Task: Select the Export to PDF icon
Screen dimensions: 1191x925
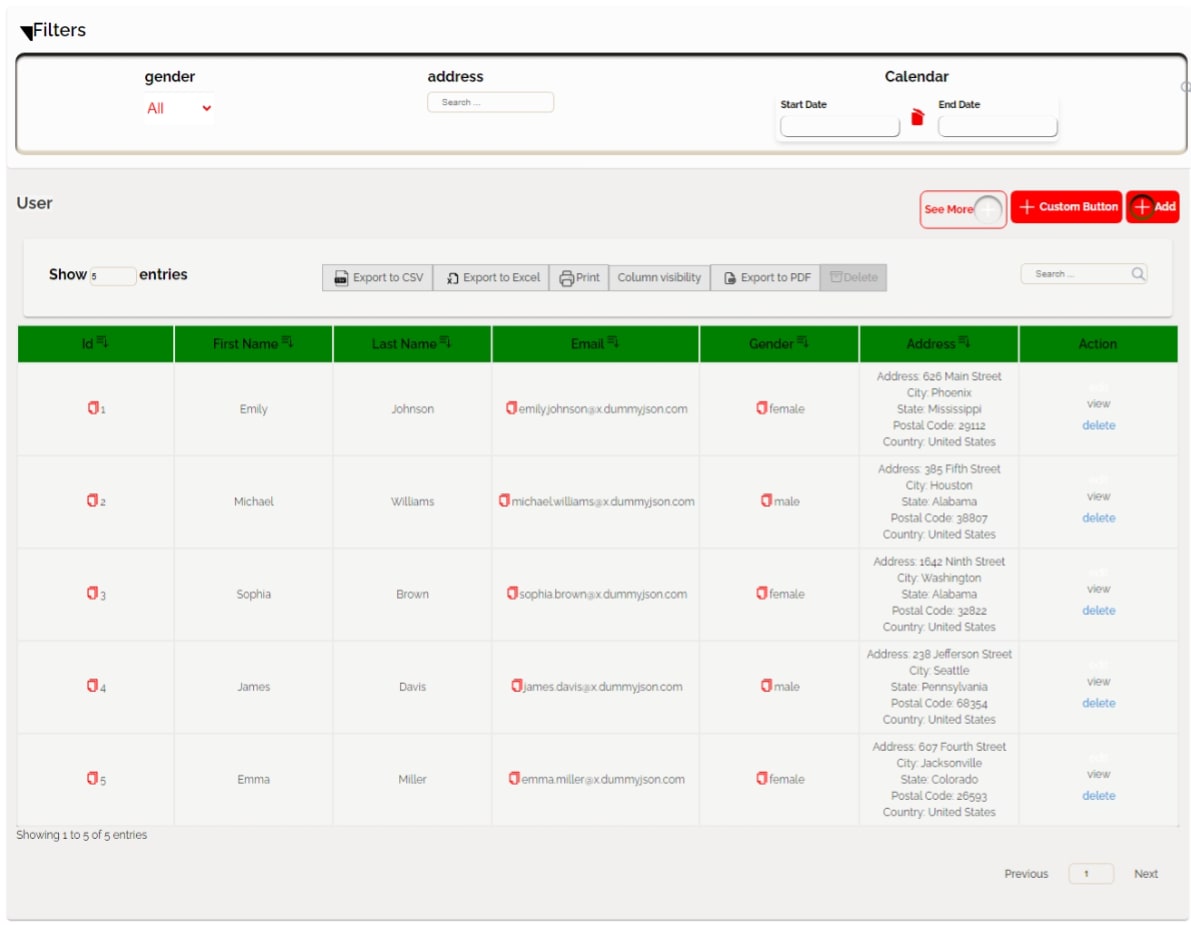Action: 730,278
